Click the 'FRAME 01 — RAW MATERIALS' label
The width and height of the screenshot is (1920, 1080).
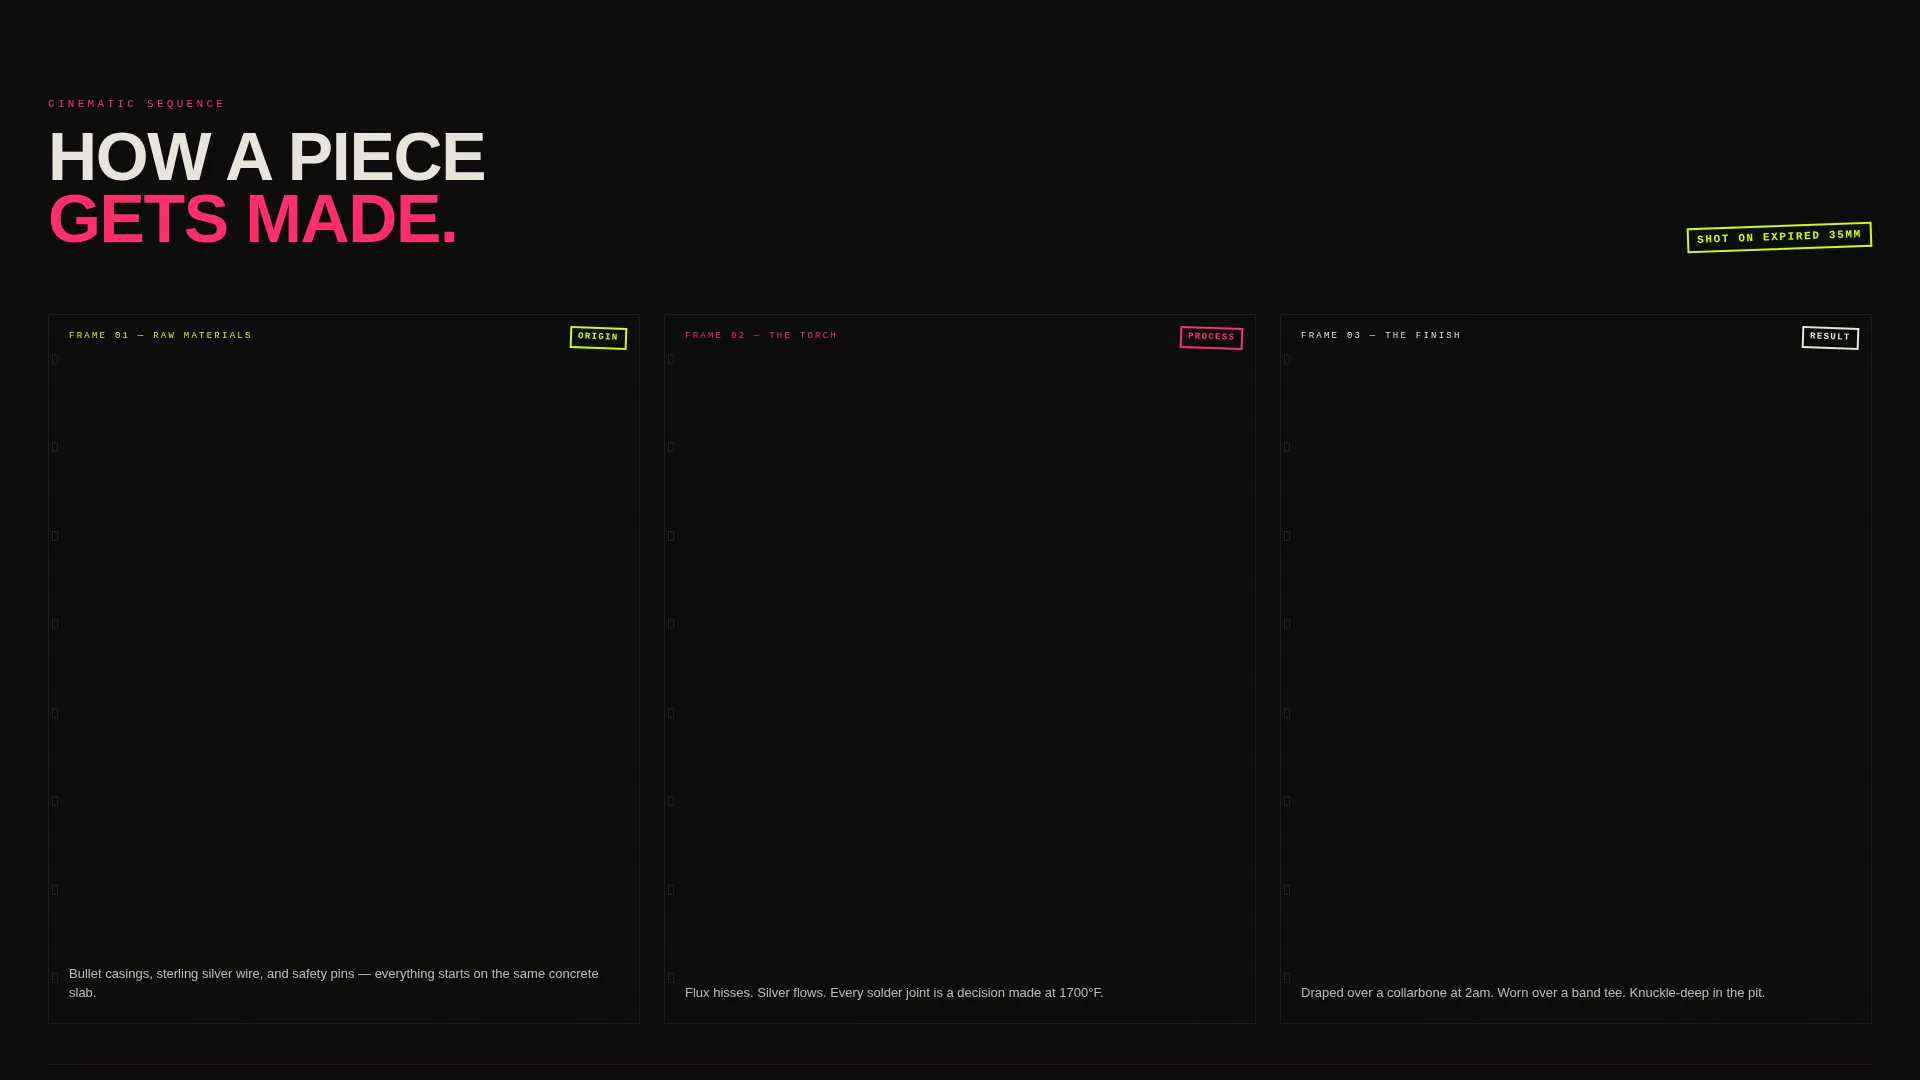tap(160, 336)
